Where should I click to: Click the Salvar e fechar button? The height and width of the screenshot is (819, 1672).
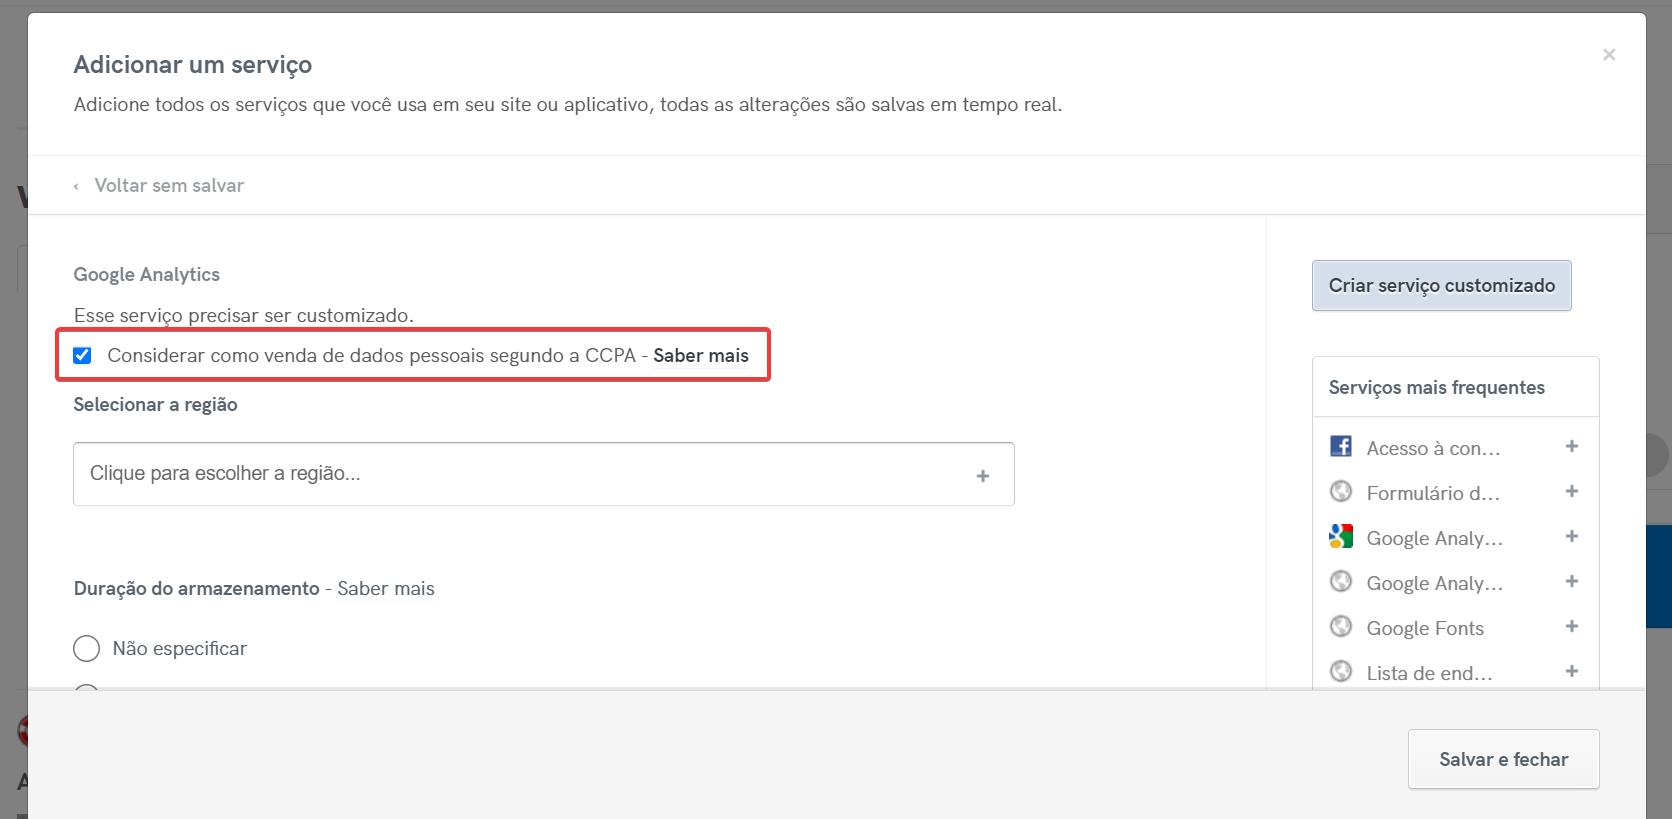(x=1502, y=760)
